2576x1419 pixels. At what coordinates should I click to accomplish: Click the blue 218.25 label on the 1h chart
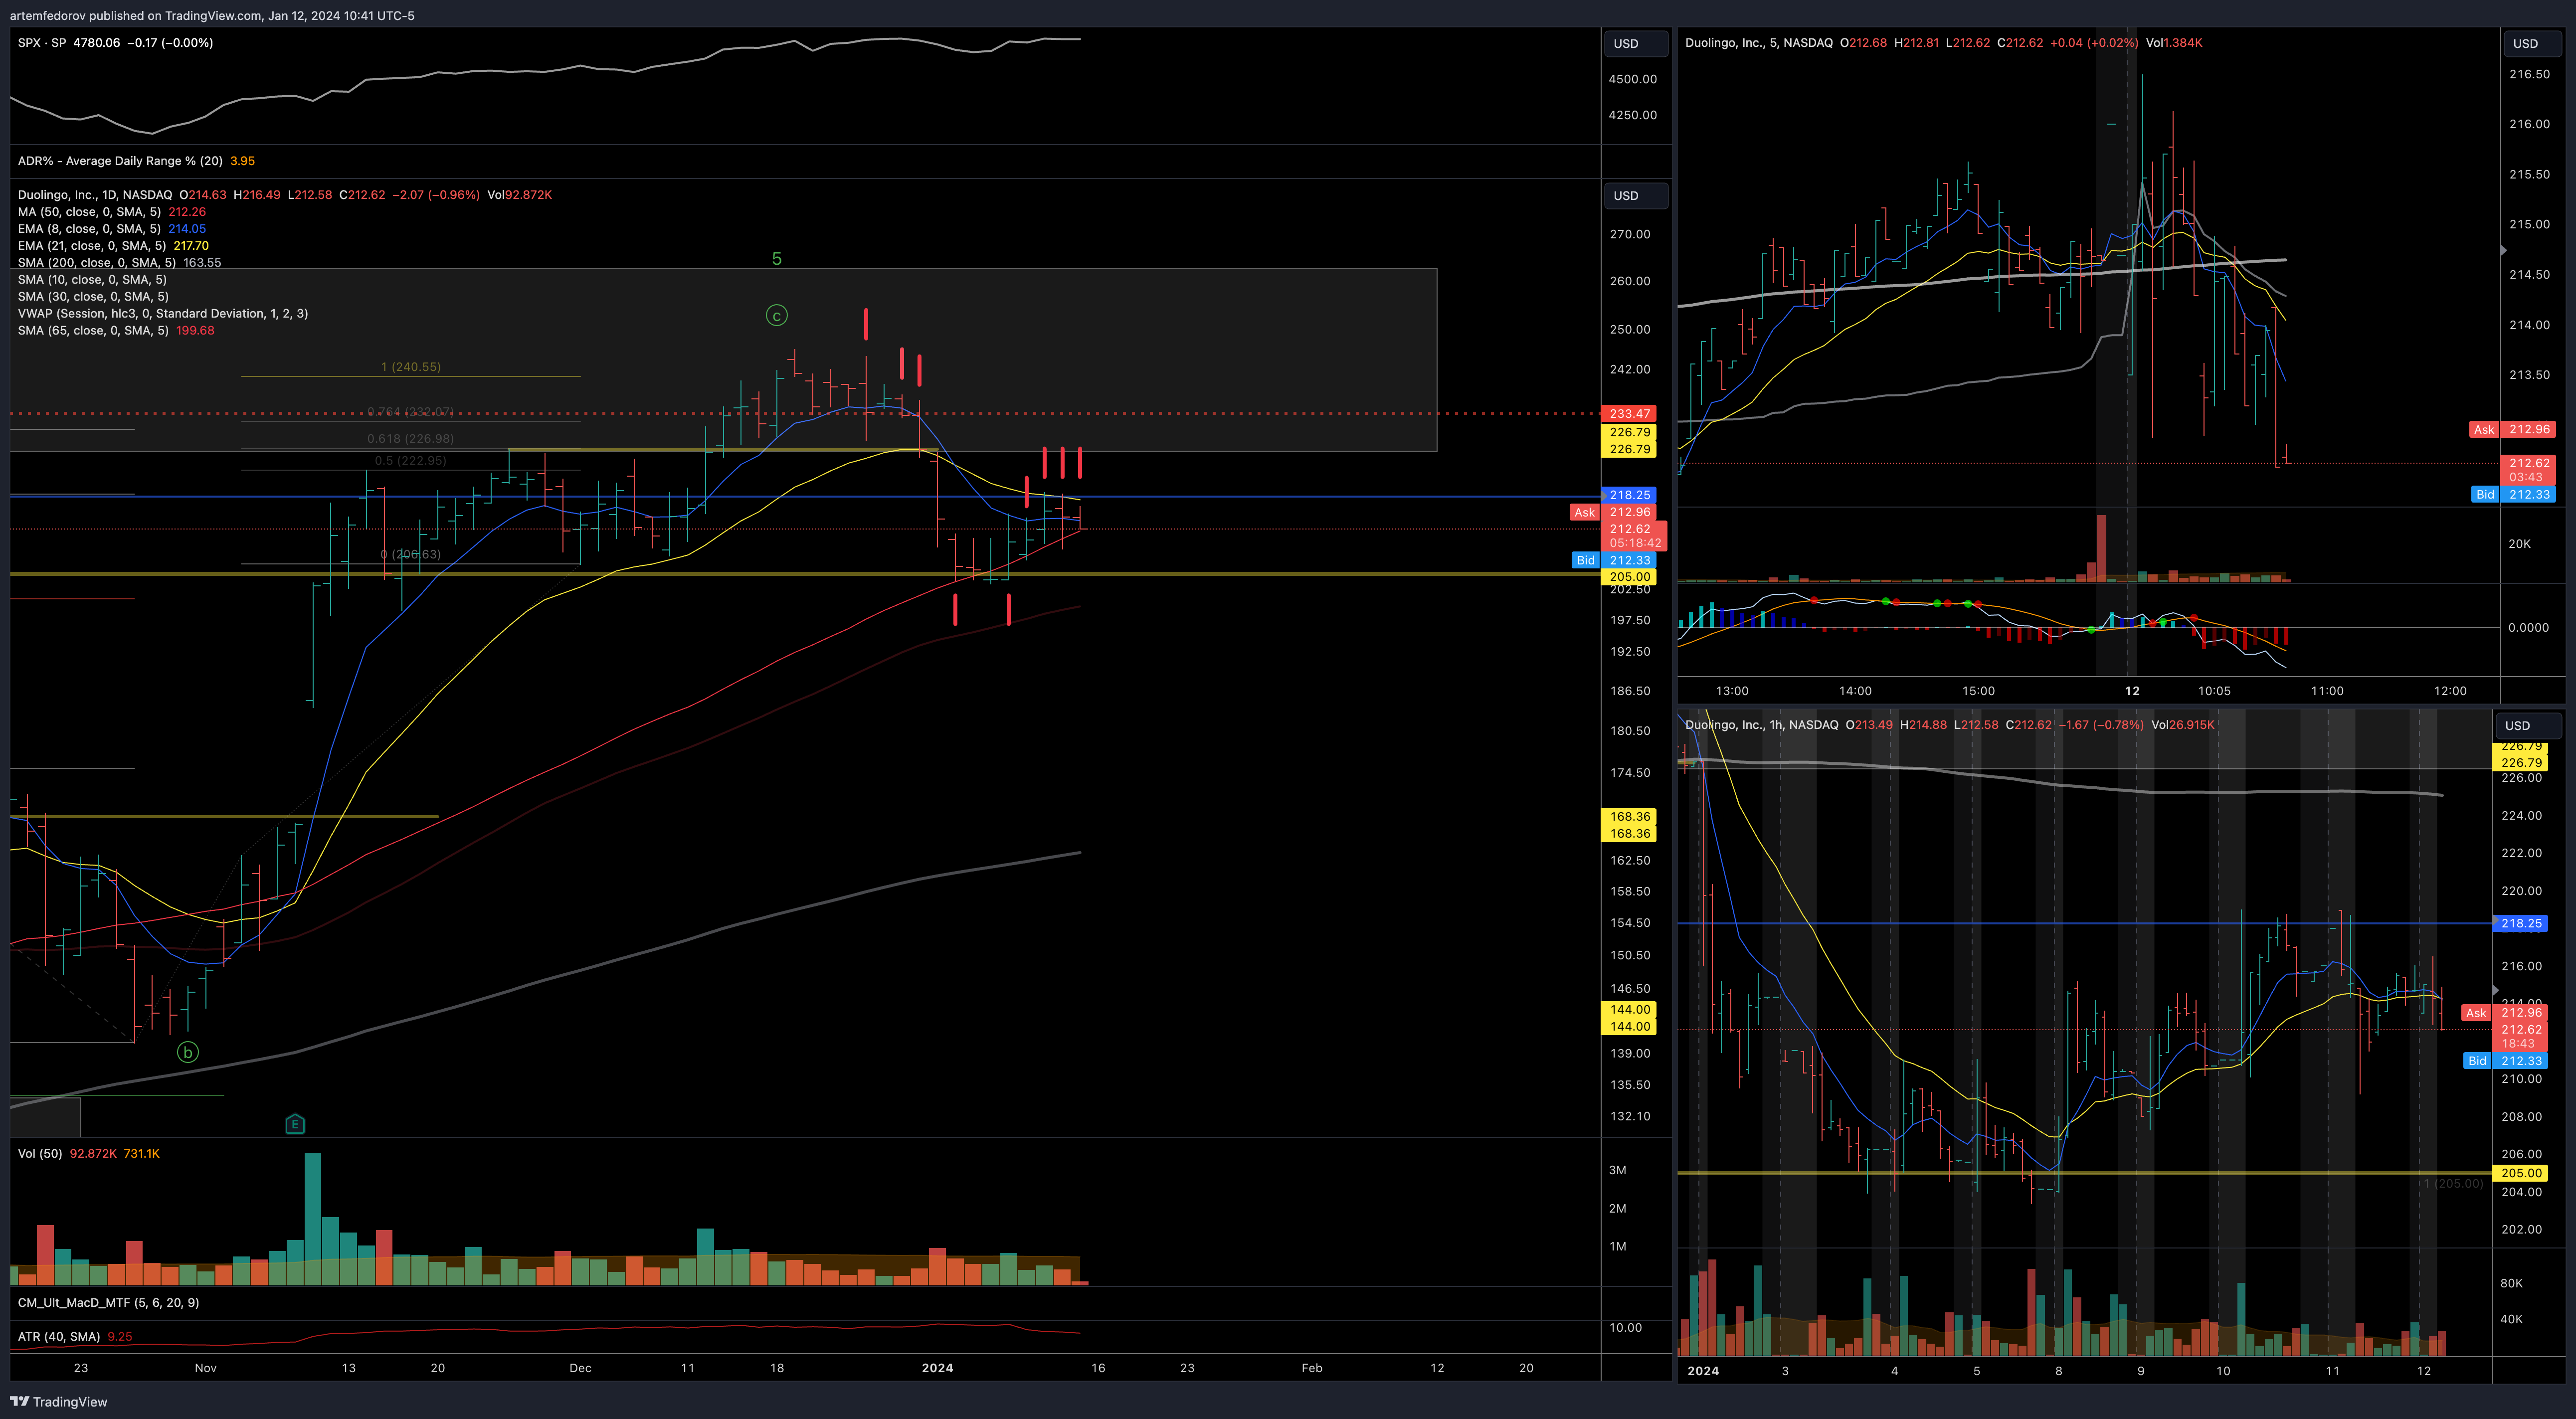pos(2521,924)
